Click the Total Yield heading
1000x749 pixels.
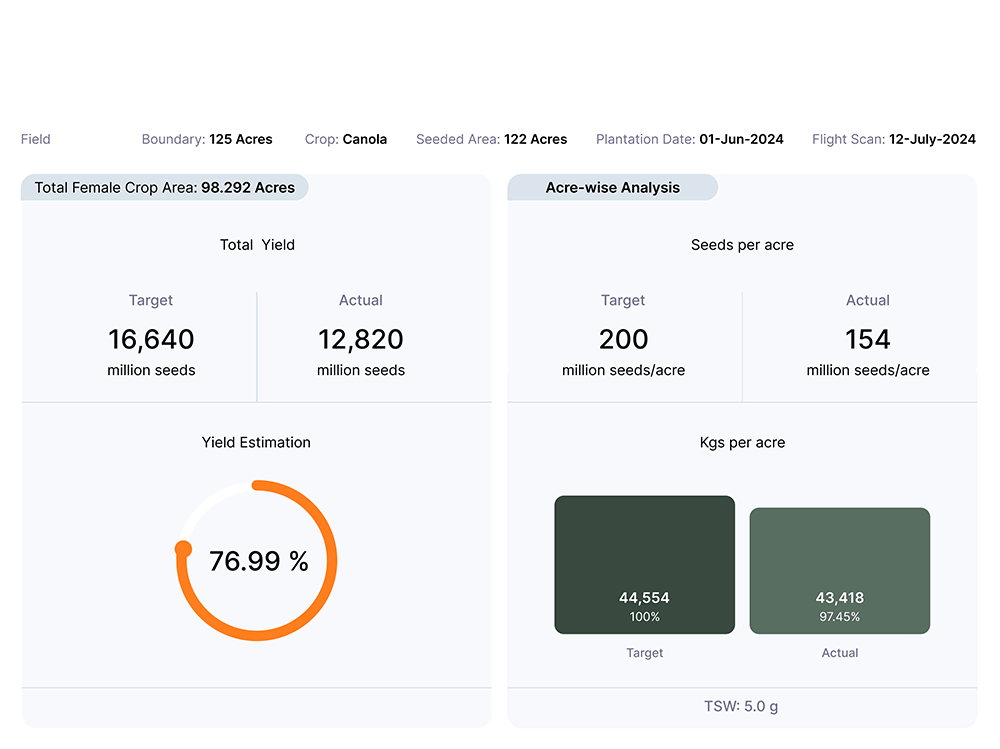[x=257, y=244]
